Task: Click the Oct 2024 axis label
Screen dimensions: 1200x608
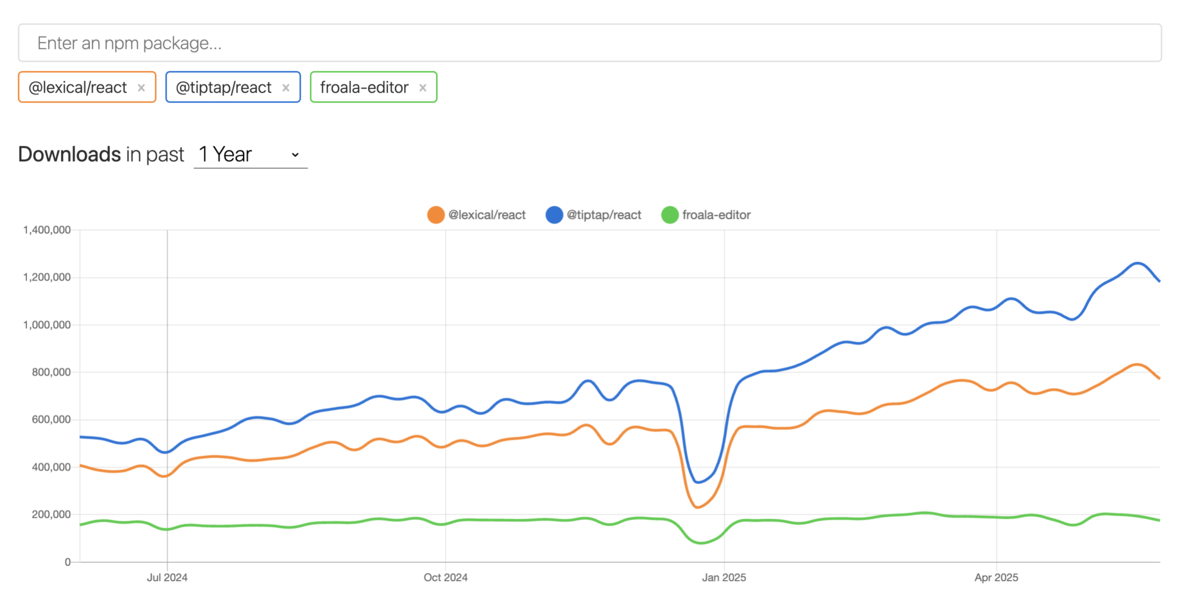Action: point(445,578)
